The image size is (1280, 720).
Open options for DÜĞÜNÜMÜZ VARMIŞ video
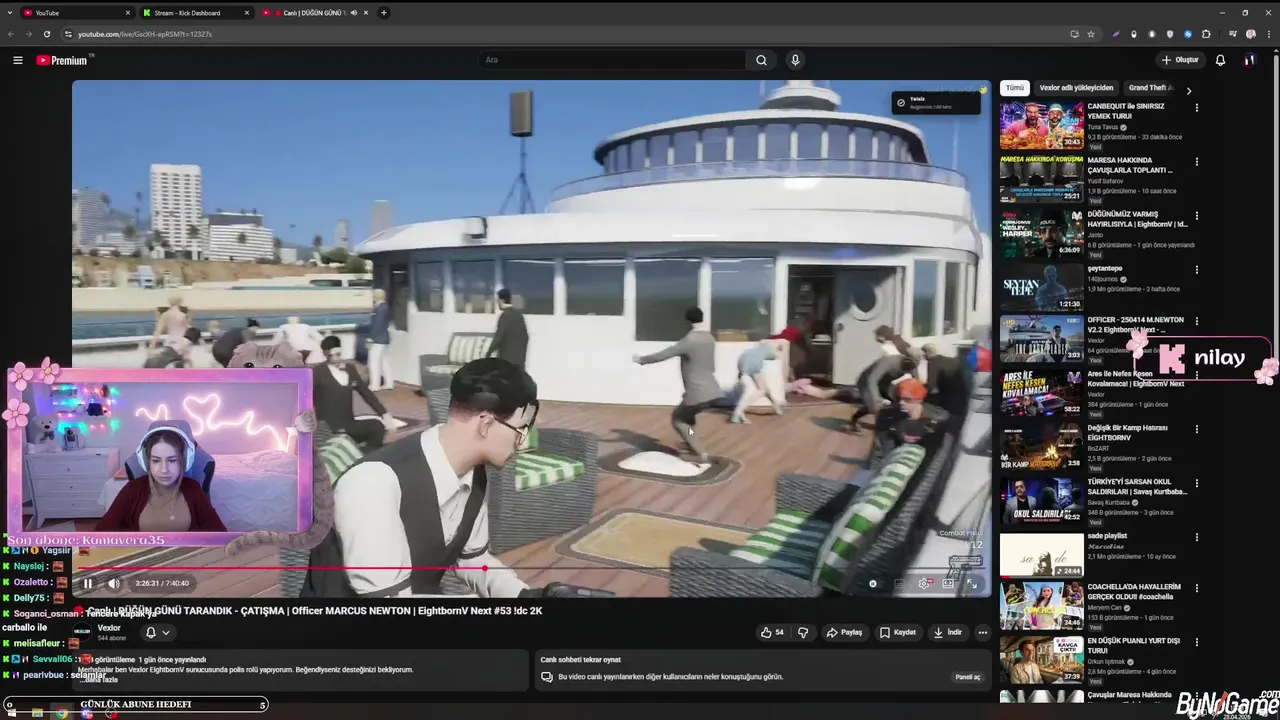pos(1196,216)
